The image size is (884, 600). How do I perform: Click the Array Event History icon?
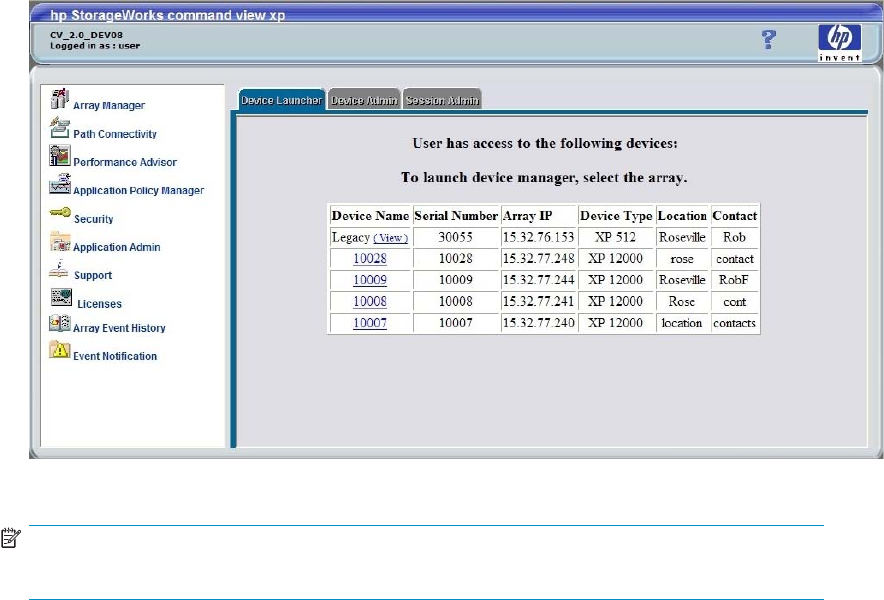point(59,324)
